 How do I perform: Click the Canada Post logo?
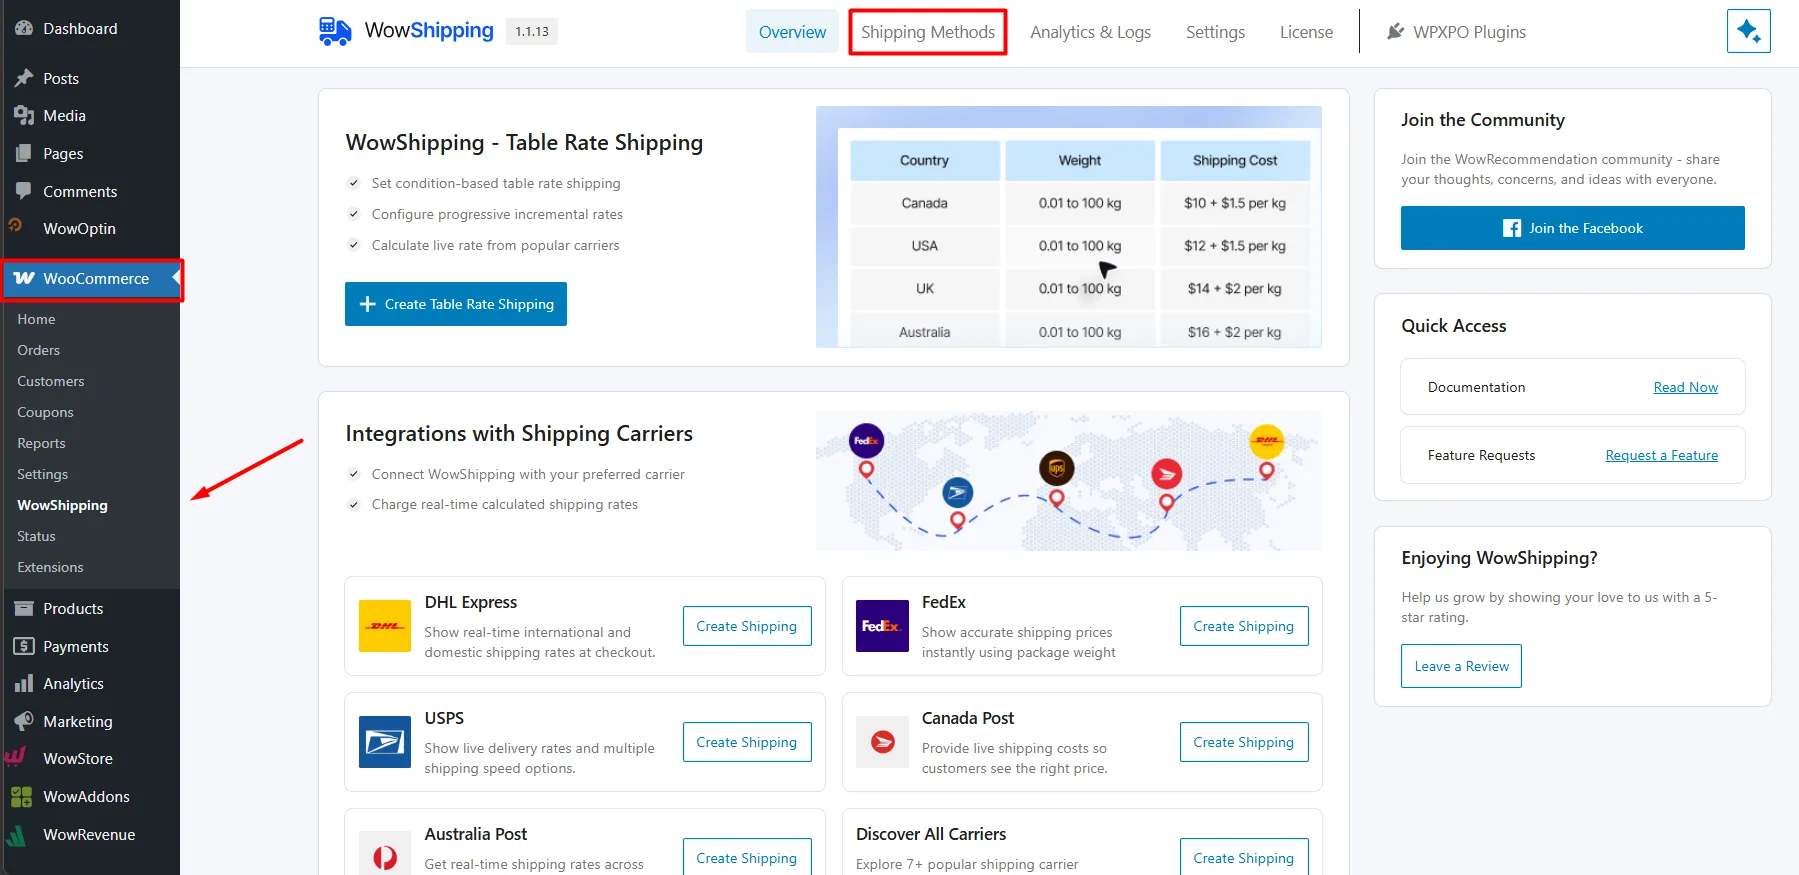(x=883, y=742)
